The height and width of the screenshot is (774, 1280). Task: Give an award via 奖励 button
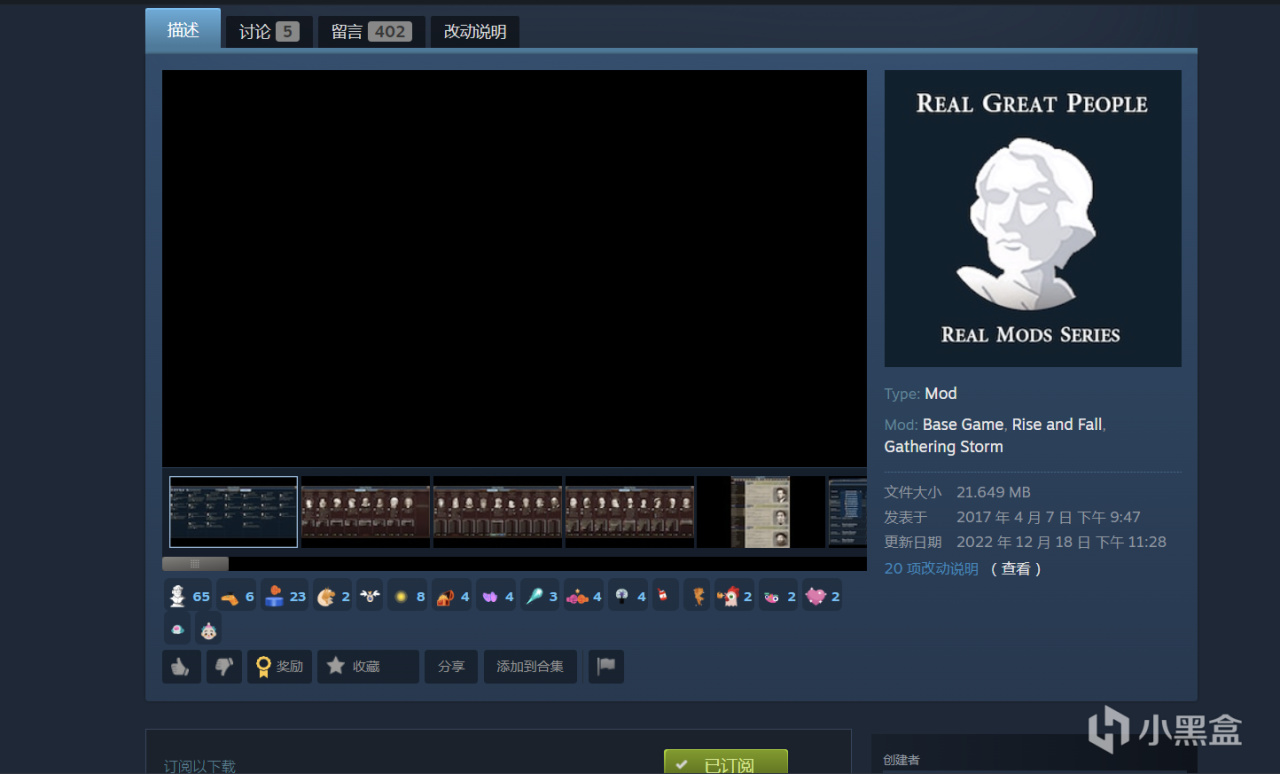[x=280, y=667]
